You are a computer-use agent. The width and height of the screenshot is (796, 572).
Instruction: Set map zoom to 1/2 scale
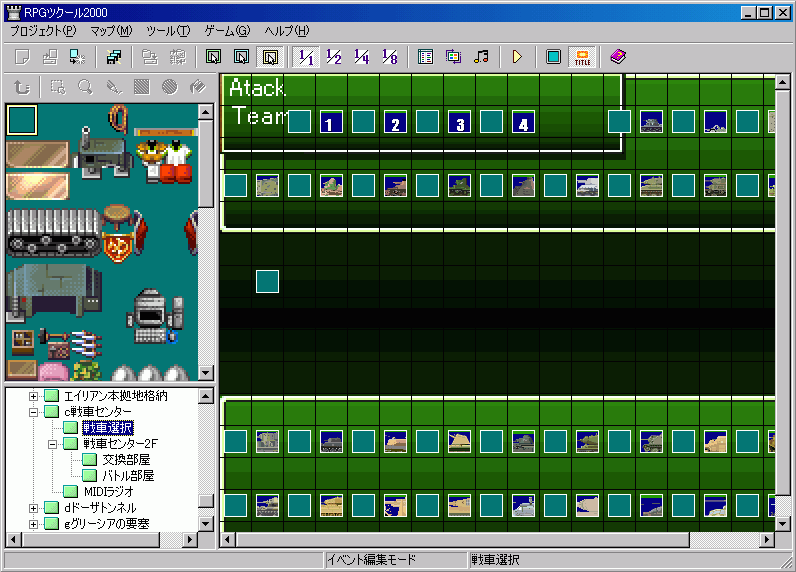(334, 56)
